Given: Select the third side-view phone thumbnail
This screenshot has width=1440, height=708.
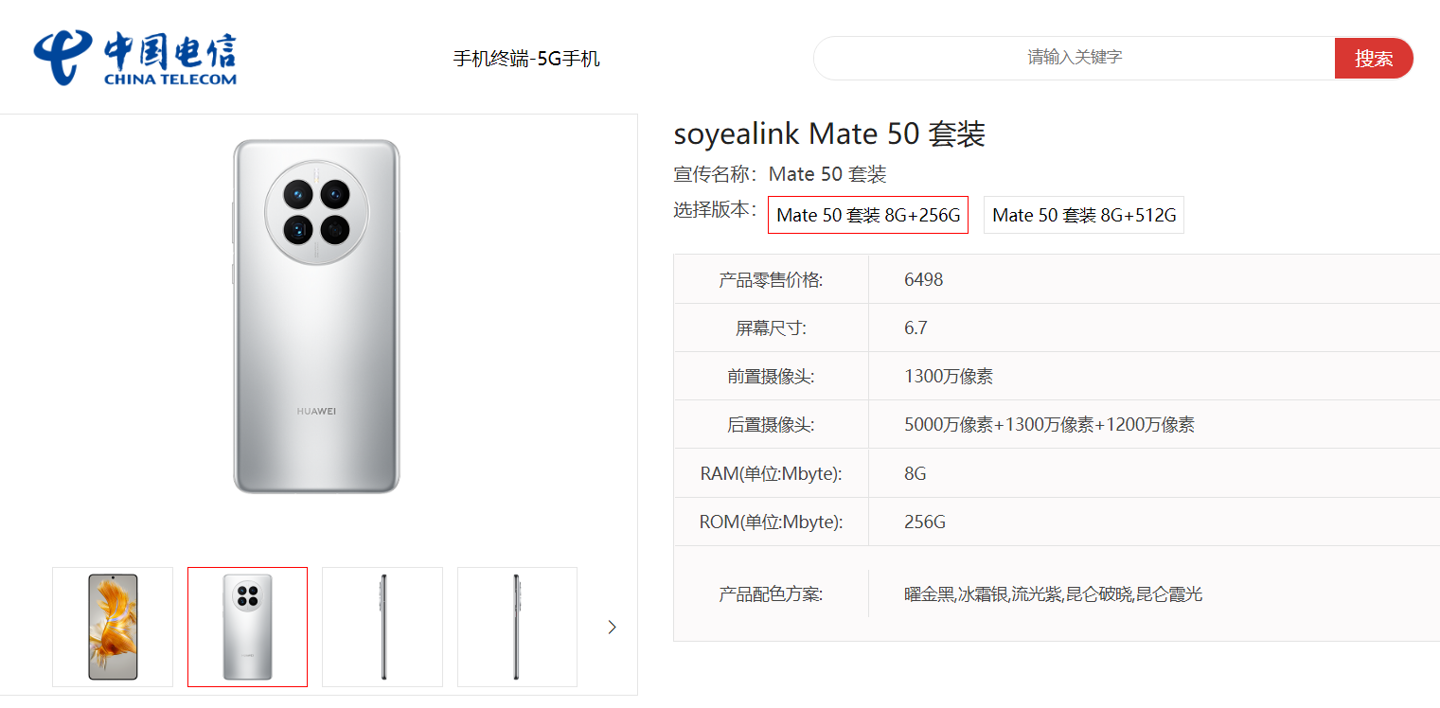Looking at the screenshot, I should pos(382,627).
